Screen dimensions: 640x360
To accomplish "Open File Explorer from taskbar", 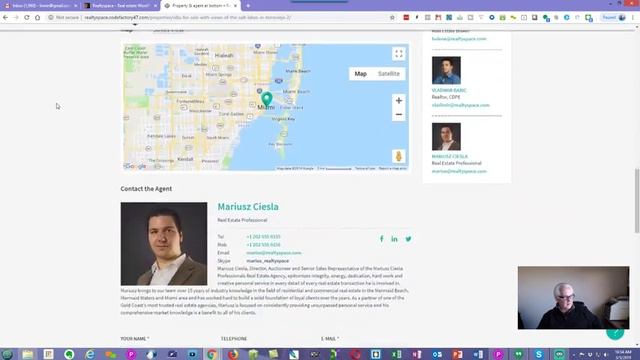I will tap(28, 354).
